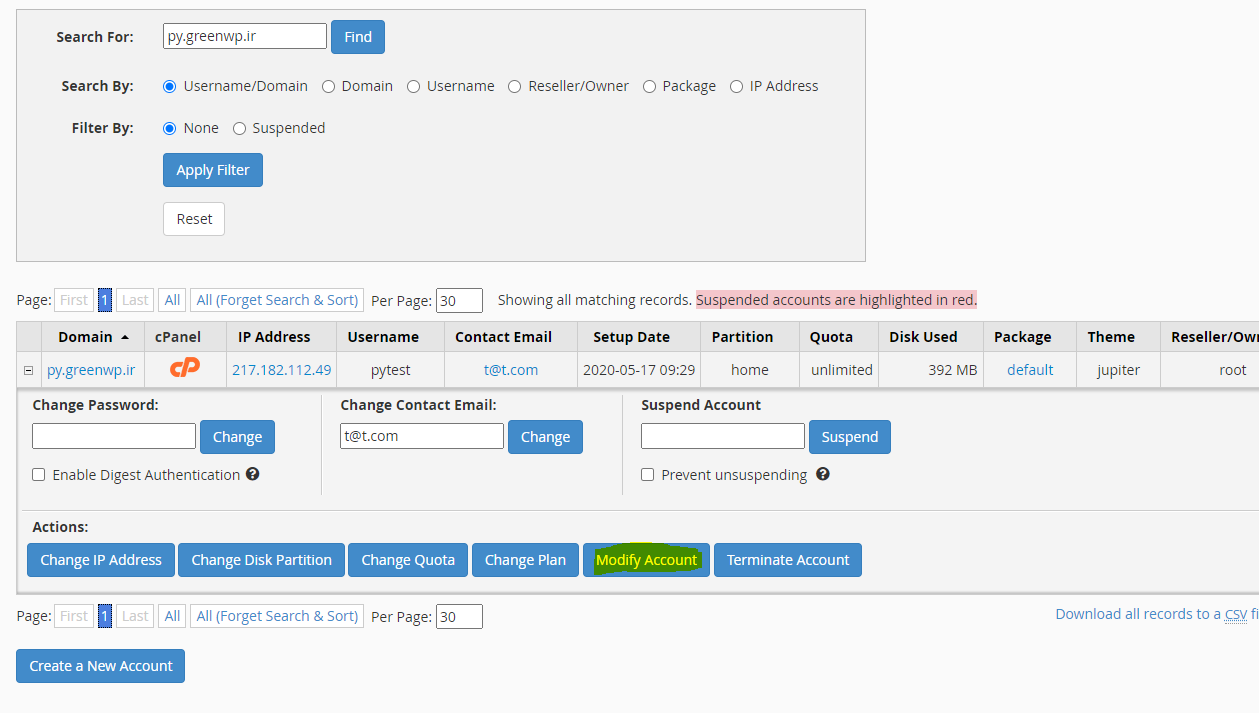This screenshot has width=1259, height=713.
Task: Click the Apply Filter button
Action: (213, 170)
